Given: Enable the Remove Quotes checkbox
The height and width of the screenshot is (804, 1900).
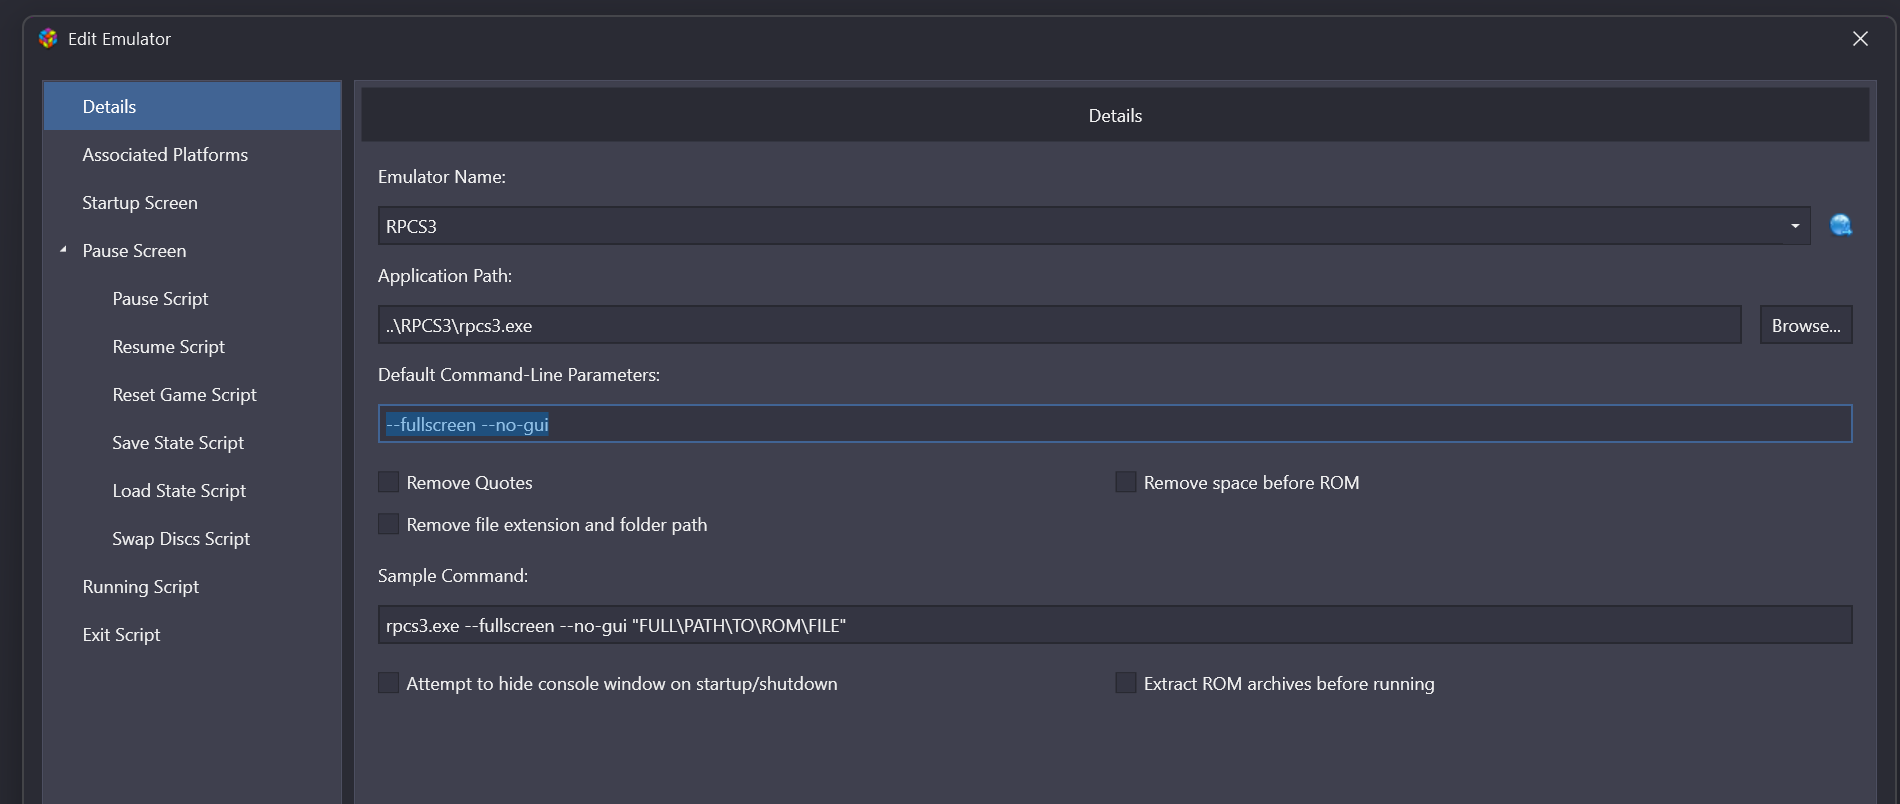Looking at the screenshot, I should (388, 482).
